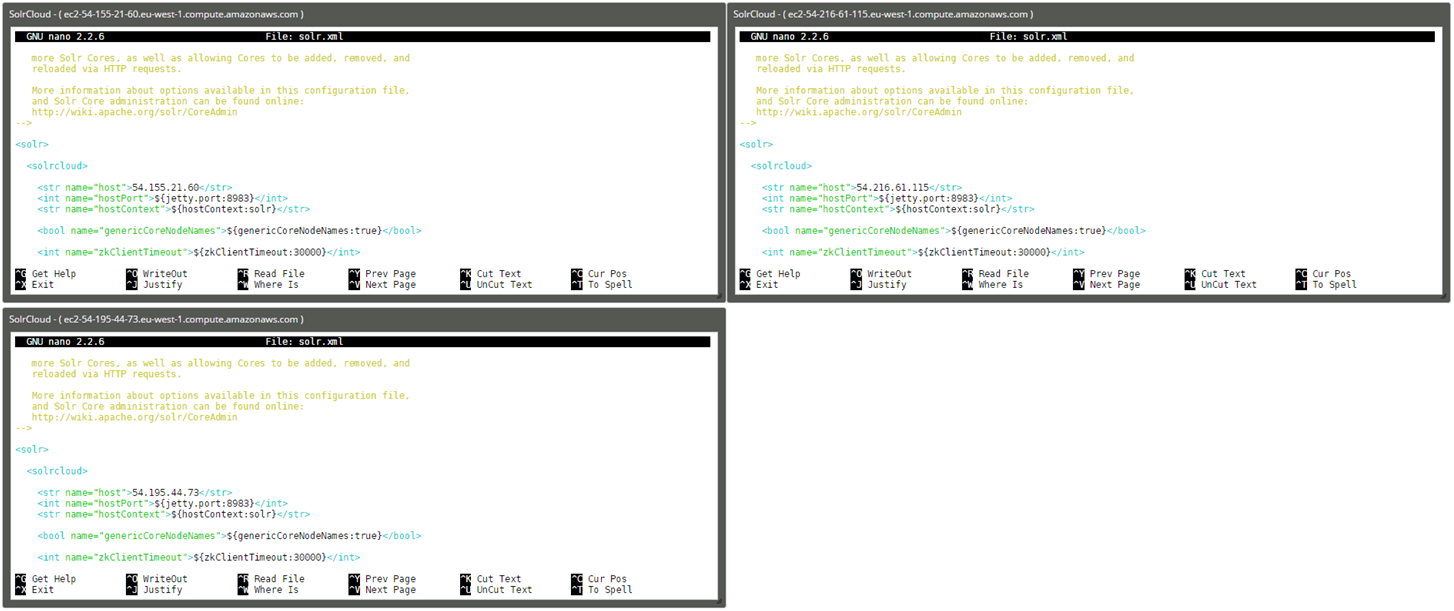
Task: Select title bar of ec2-54-195-44-73 SolrCloud window
Action: point(363,319)
